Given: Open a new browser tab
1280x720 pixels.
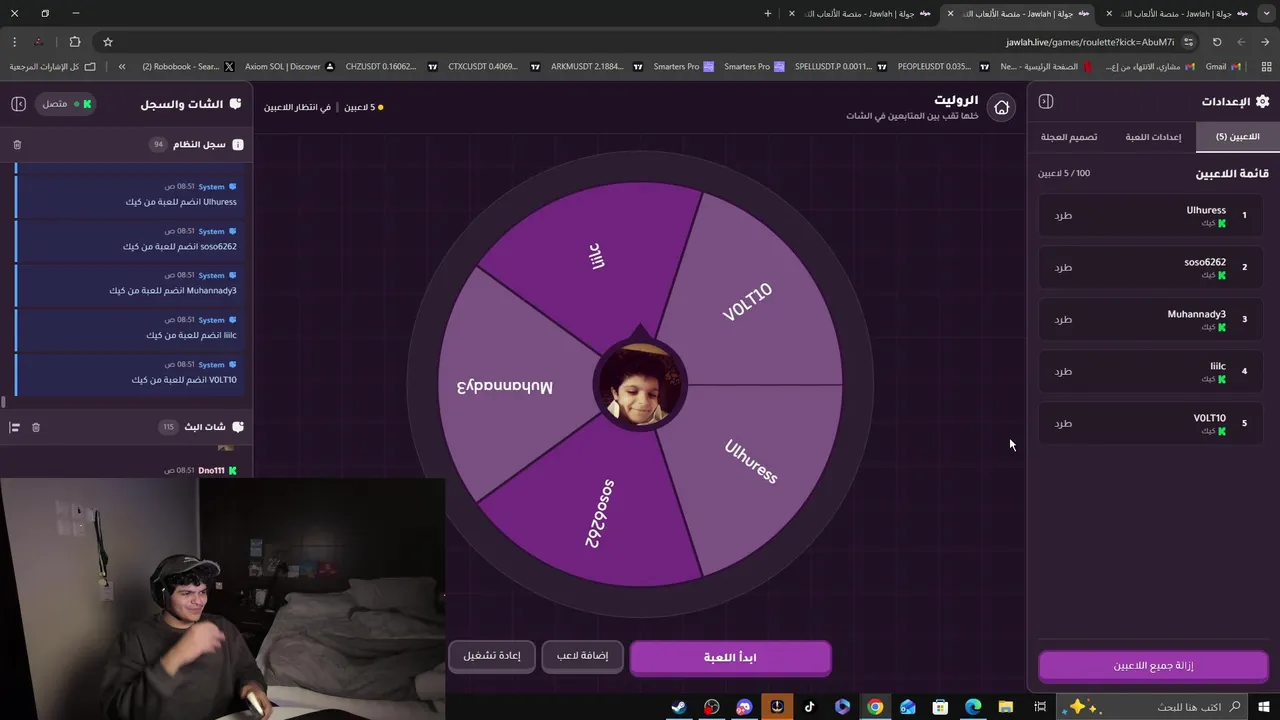Looking at the screenshot, I should (768, 13).
